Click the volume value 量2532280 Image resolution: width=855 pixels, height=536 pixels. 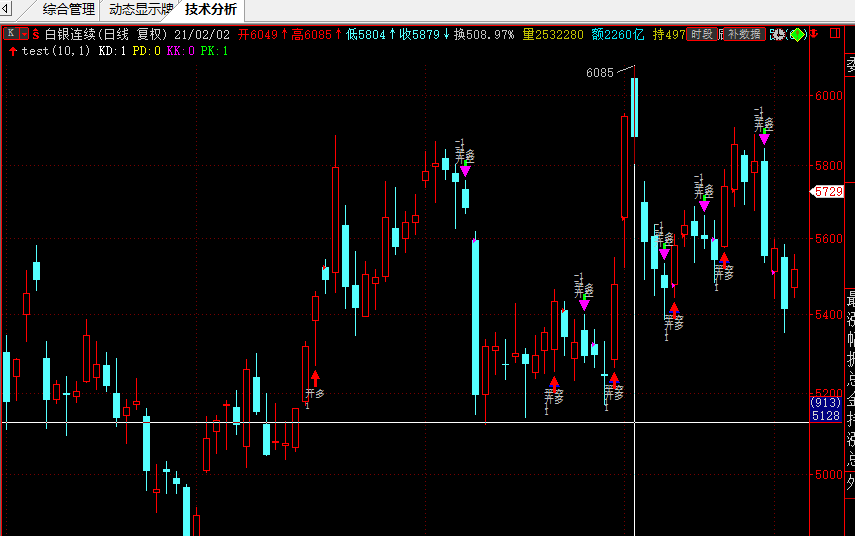(553, 34)
